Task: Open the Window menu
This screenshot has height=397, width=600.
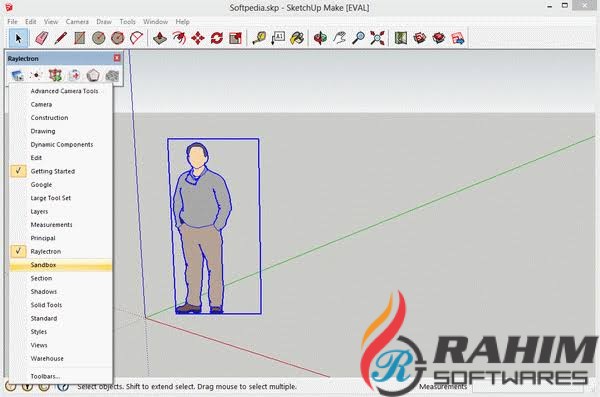Action: tap(155, 22)
